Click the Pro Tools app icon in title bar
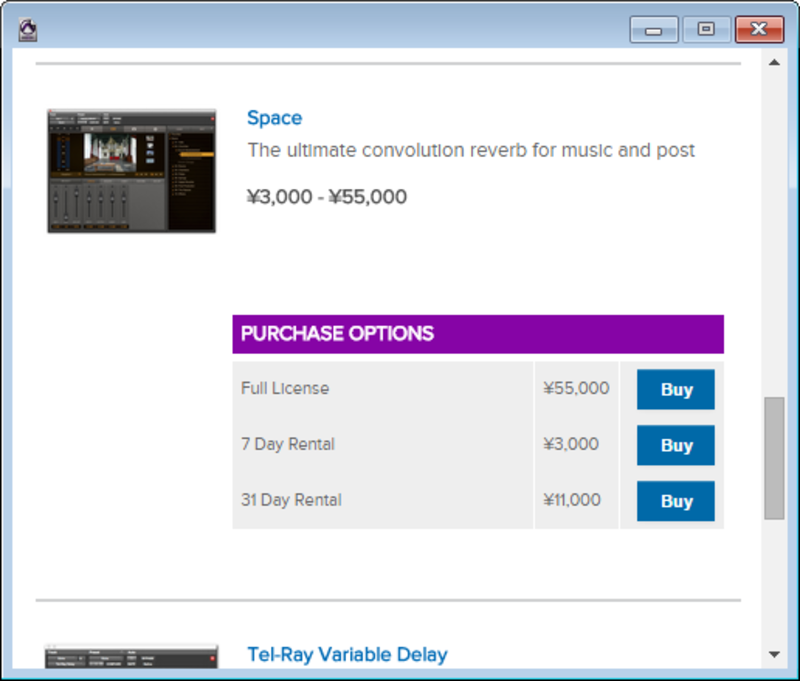This screenshot has height=681, width=800. (28, 29)
